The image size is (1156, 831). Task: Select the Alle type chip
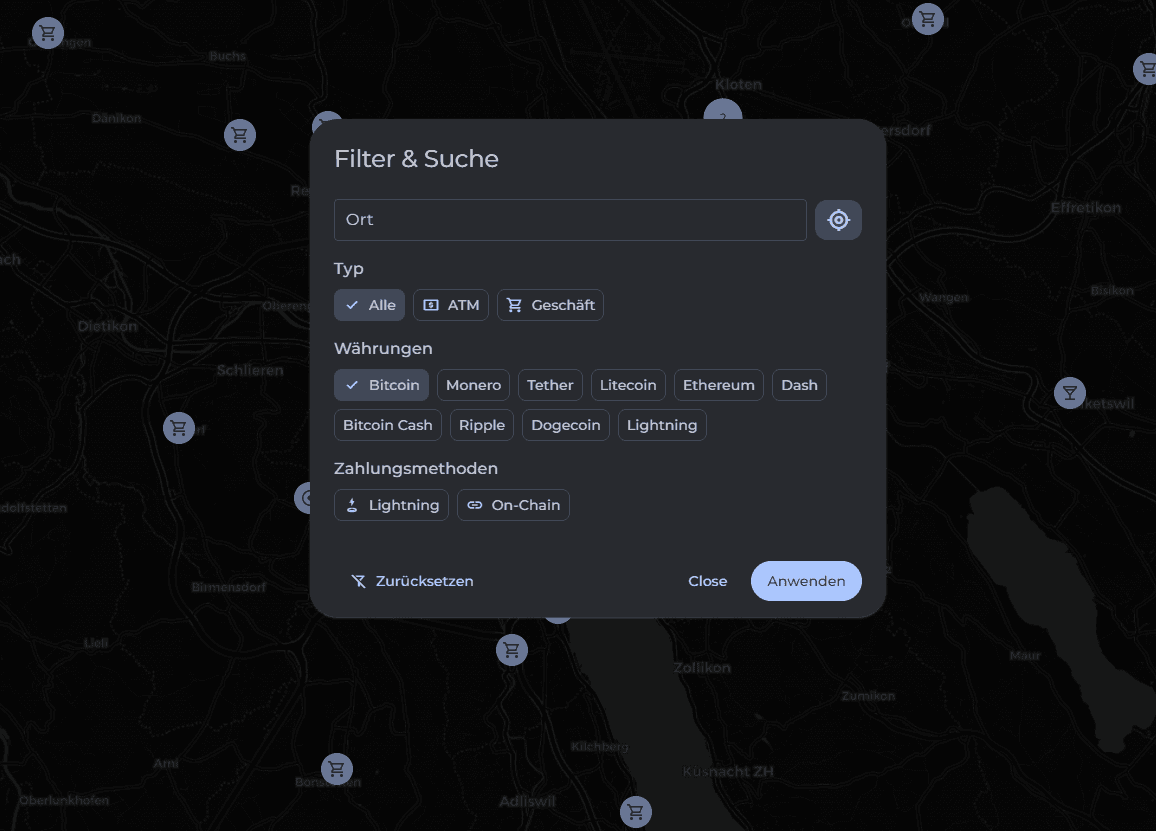click(369, 305)
